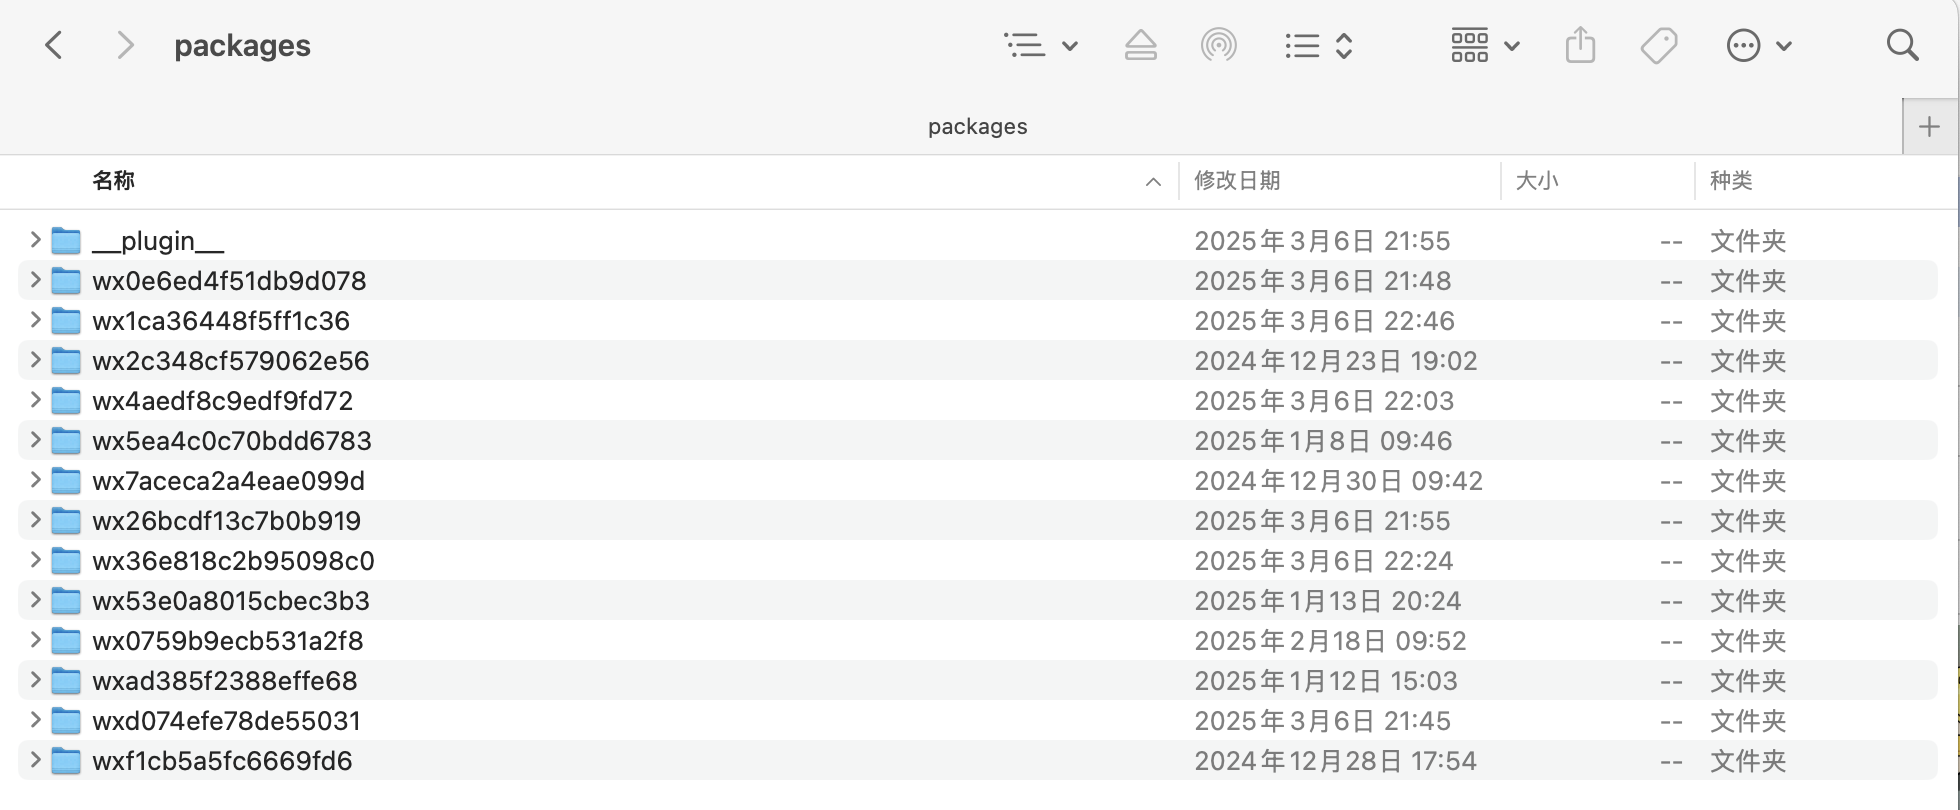Go back with the left chevron
Screen dimensions: 1960x810
pyautogui.click(x=55, y=46)
